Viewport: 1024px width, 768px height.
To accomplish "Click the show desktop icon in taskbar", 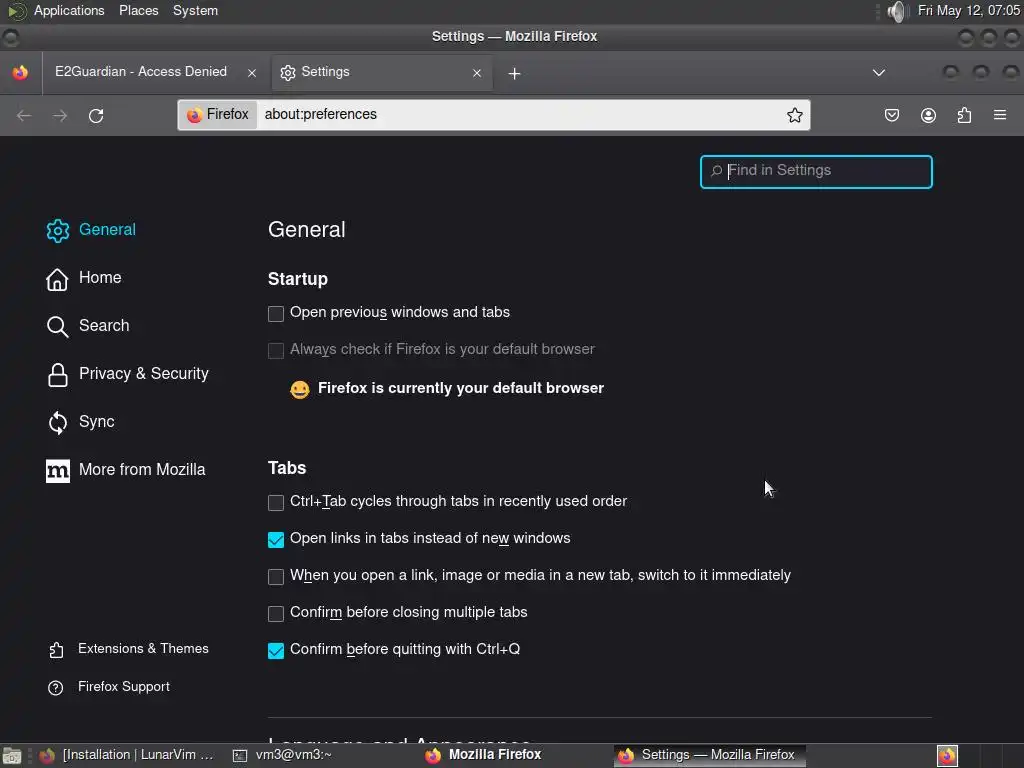I will (11, 756).
